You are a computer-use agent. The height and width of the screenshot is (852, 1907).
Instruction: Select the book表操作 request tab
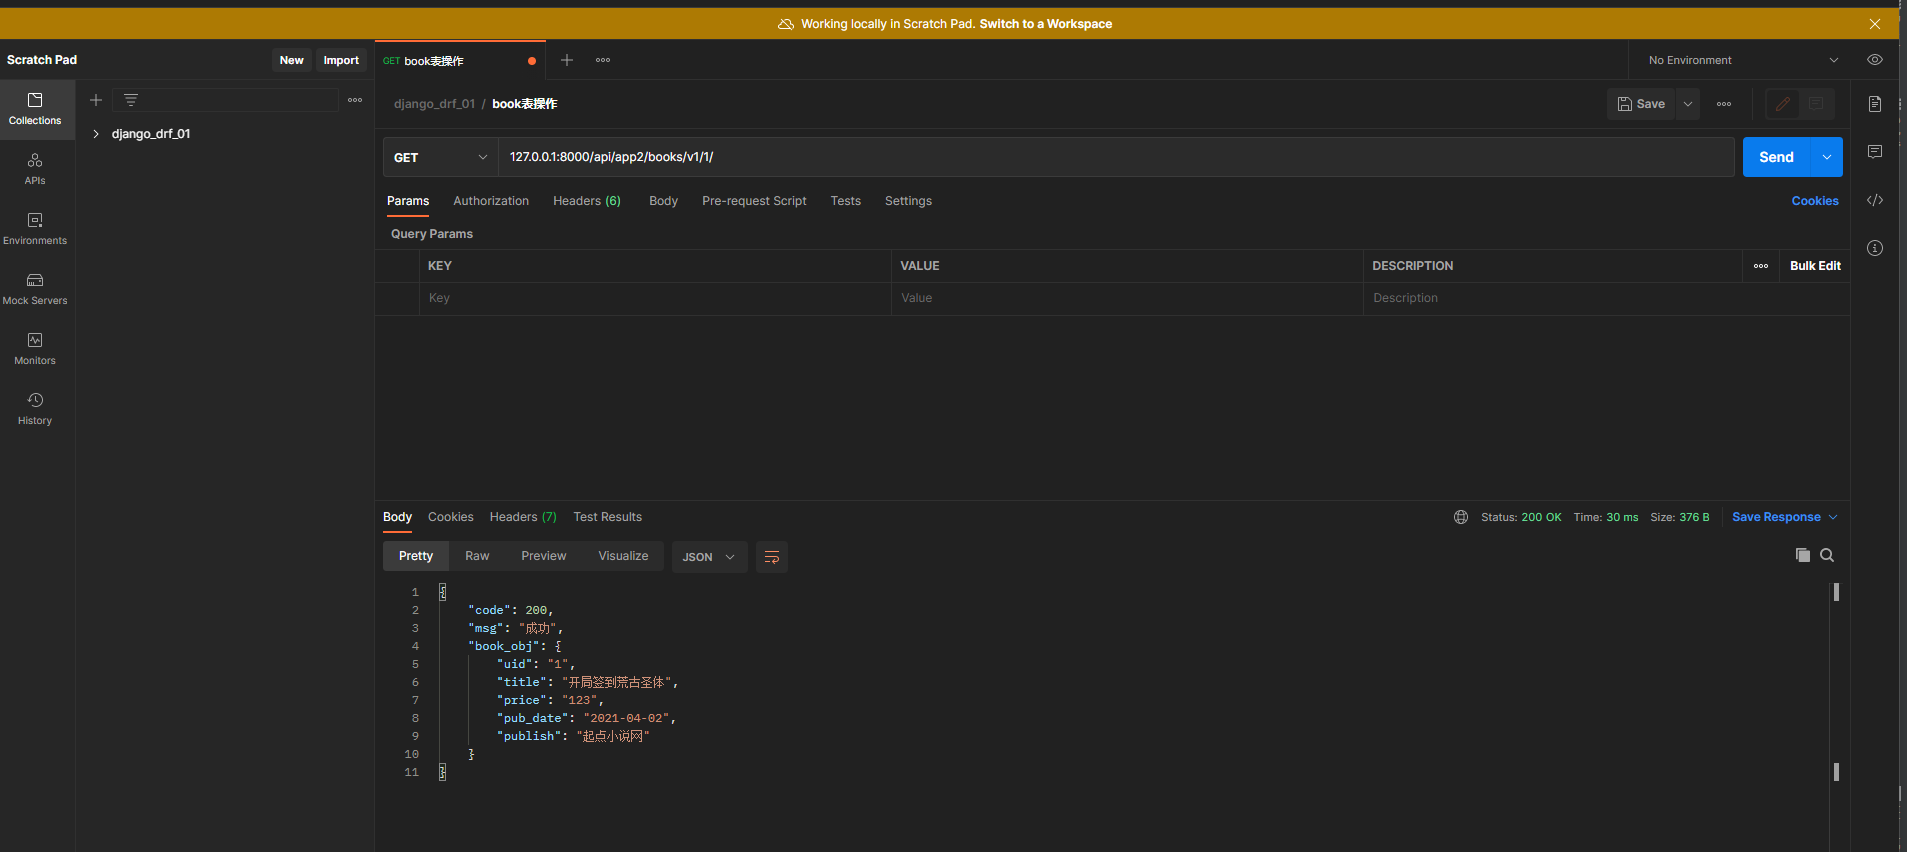(x=460, y=61)
